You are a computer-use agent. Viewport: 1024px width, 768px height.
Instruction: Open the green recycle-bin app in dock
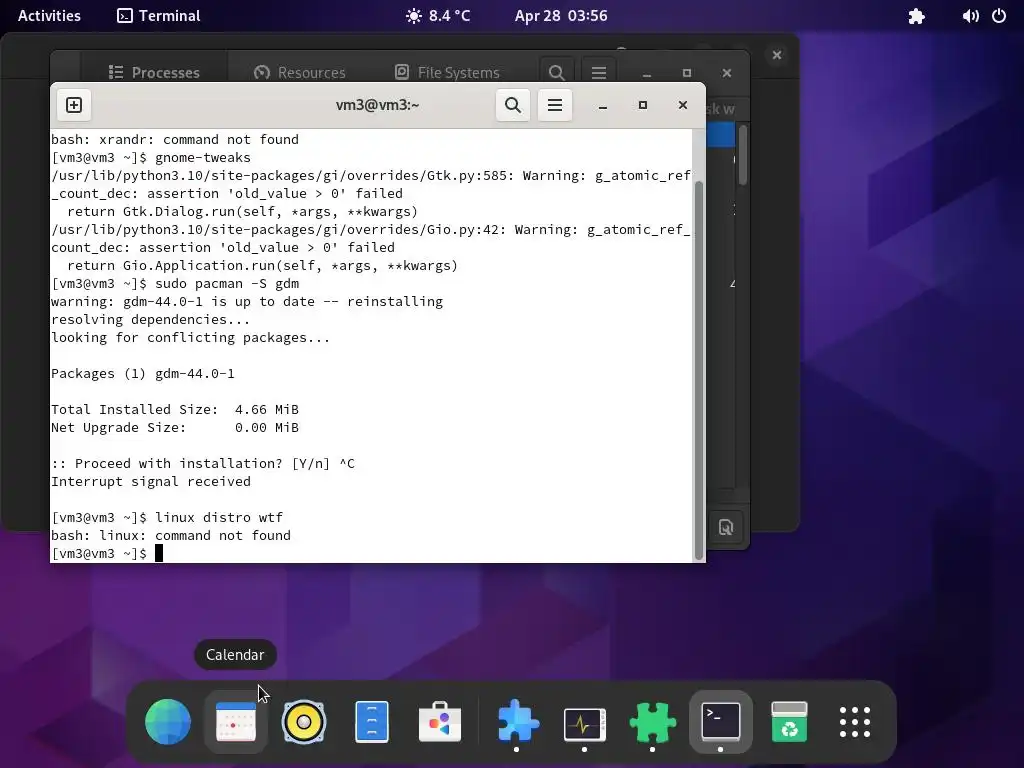pyautogui.click(x=789, y=722)
